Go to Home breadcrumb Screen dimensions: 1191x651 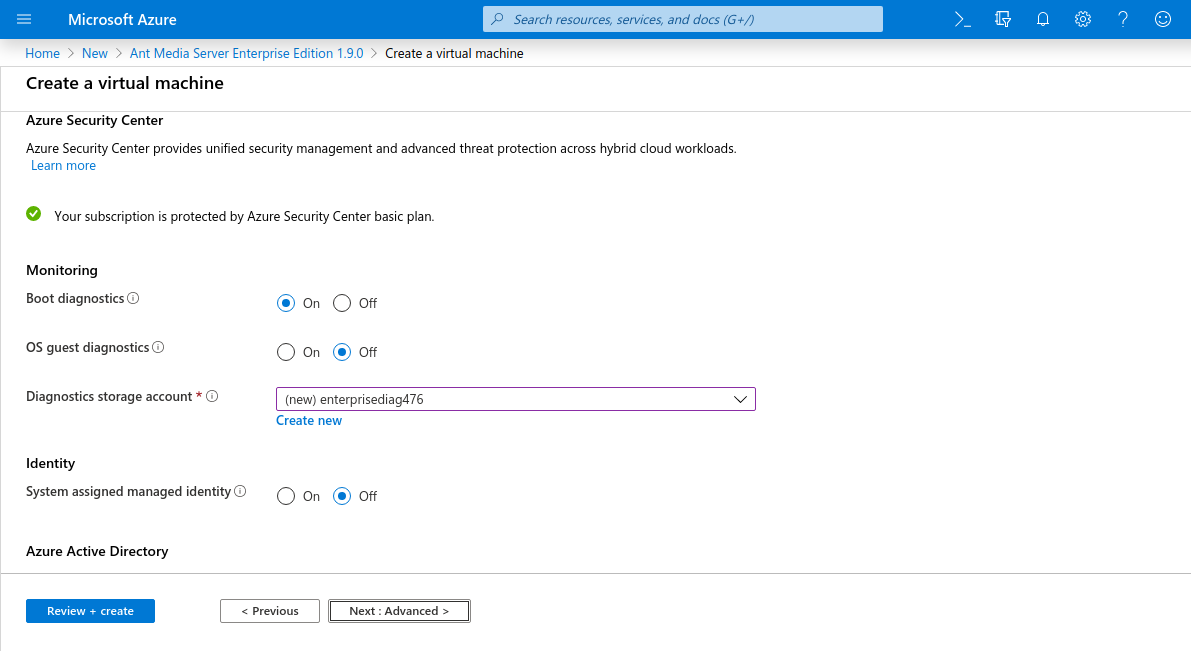coord(43,53)
